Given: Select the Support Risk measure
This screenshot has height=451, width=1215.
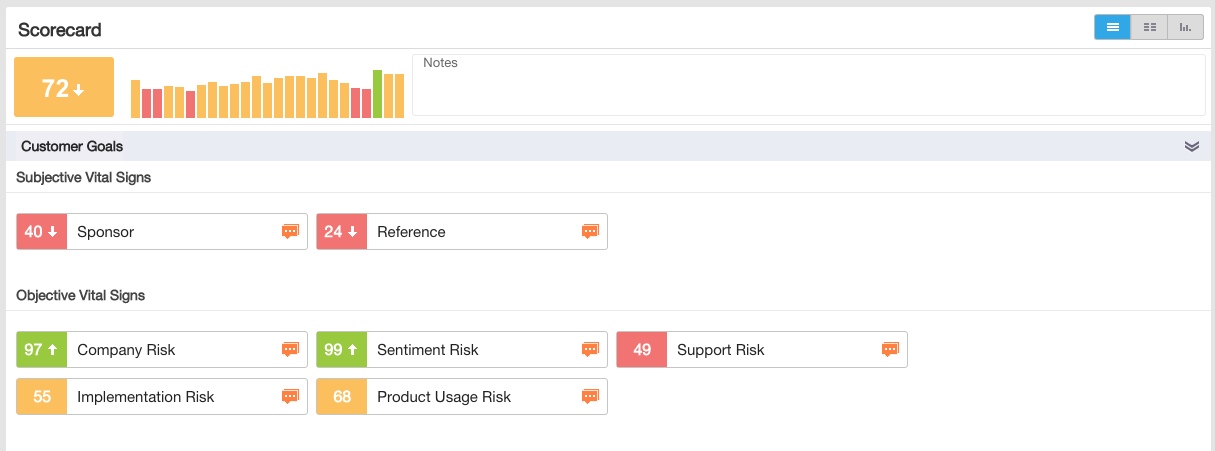Looking at the screenshot, I should (720, 350).
